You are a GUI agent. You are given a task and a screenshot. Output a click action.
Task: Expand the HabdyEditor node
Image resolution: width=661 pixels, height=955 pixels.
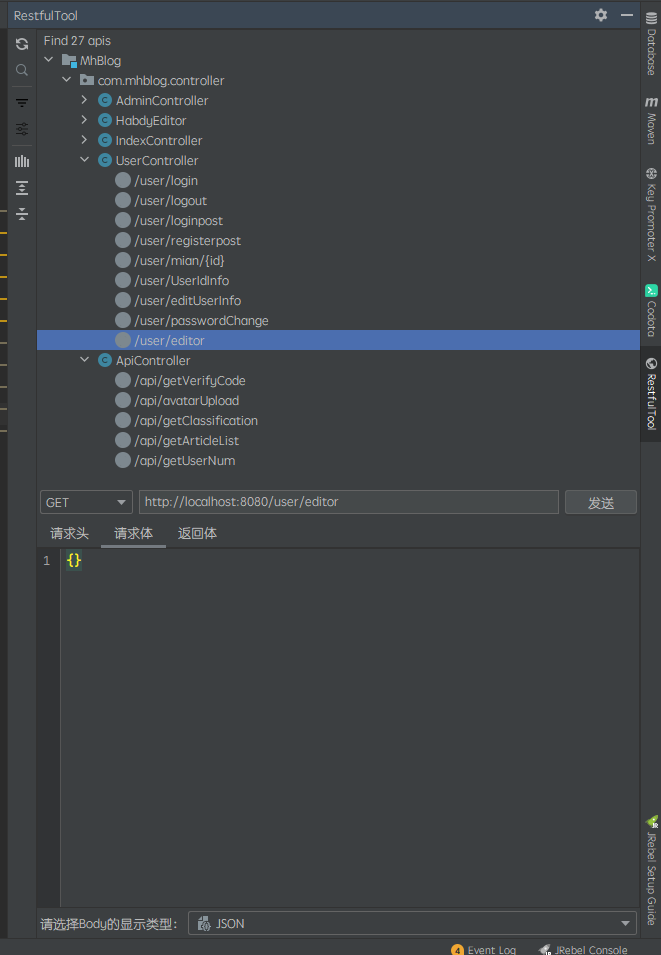coord(84,120)
